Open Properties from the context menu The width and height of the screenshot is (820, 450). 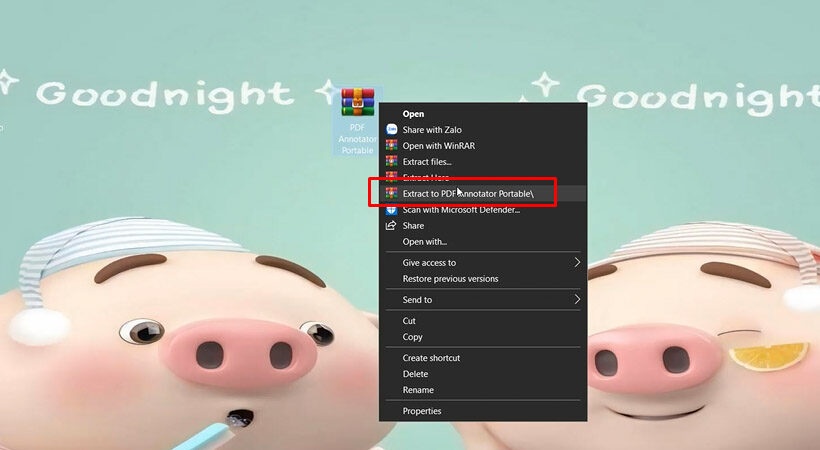coord(421,411)
